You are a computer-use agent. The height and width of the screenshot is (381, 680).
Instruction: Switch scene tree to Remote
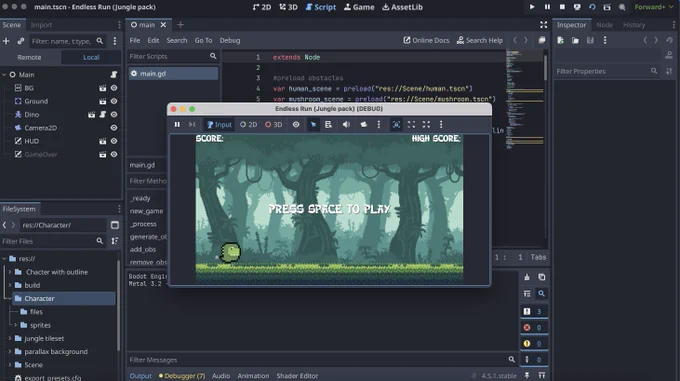[29, 57]
